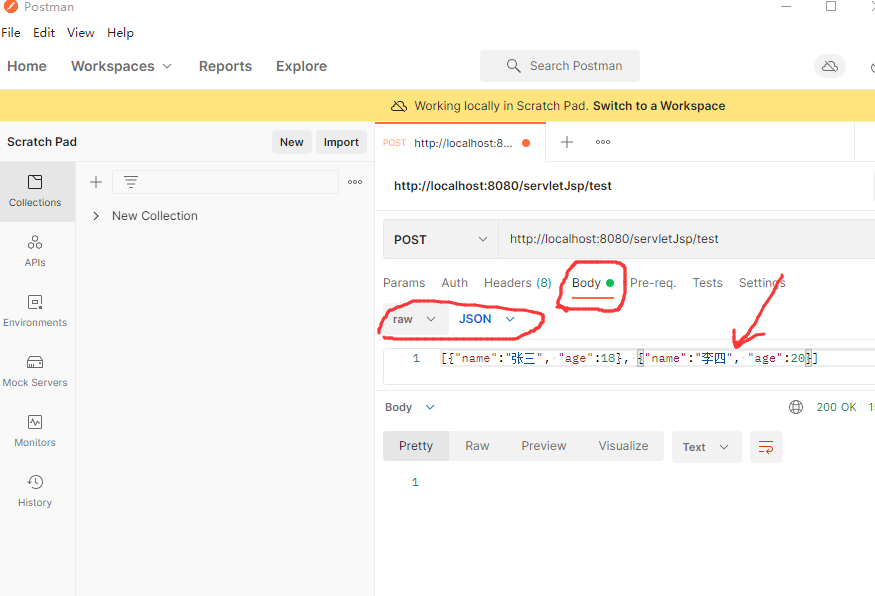Open the Help menu
Screen dimensions: 875x596
[121, 33]
